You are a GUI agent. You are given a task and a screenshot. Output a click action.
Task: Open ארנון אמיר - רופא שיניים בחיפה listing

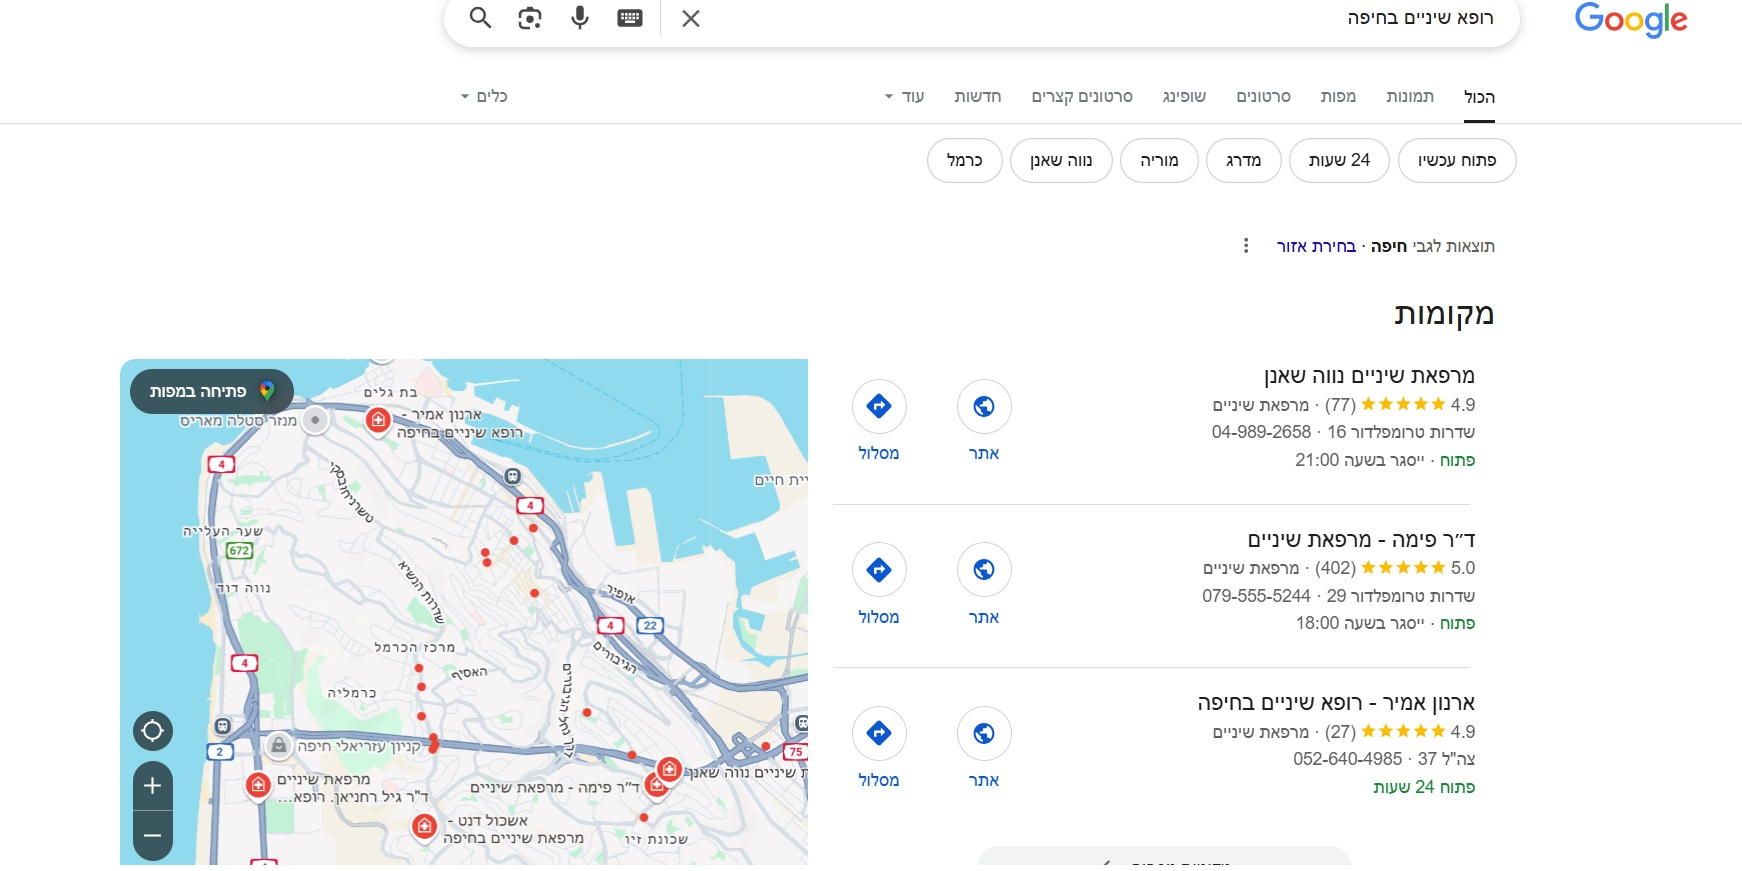tap(1336, 703)
